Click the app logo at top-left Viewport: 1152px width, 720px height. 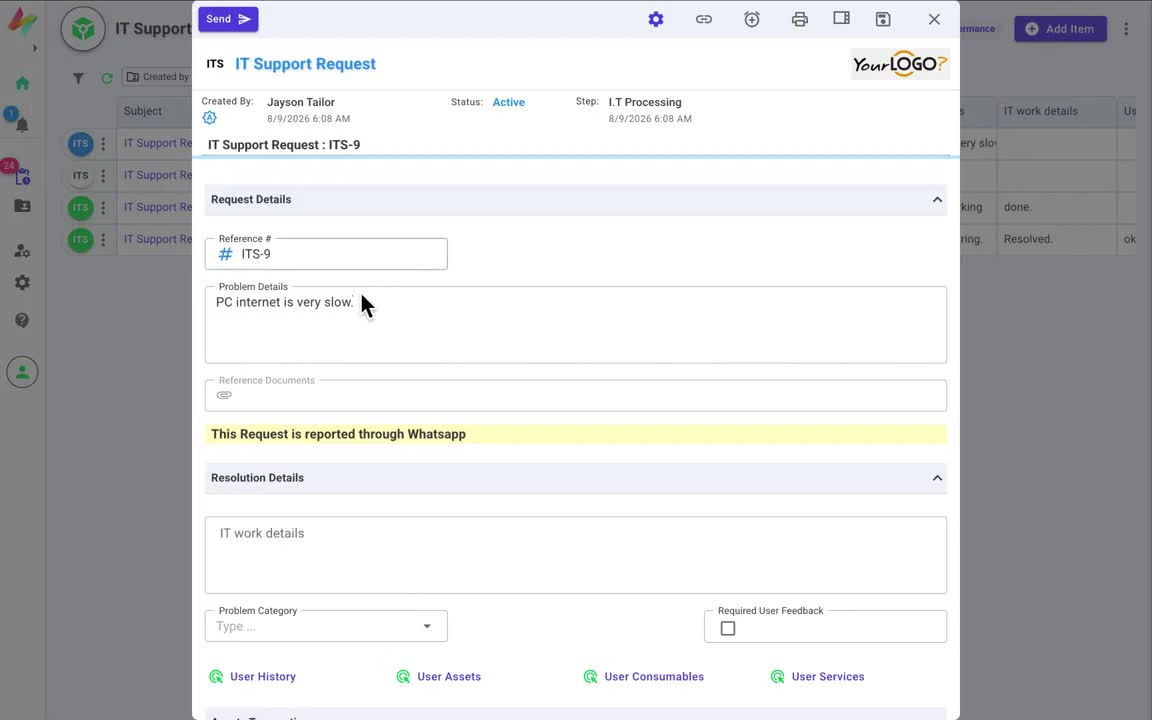(21, 21)
